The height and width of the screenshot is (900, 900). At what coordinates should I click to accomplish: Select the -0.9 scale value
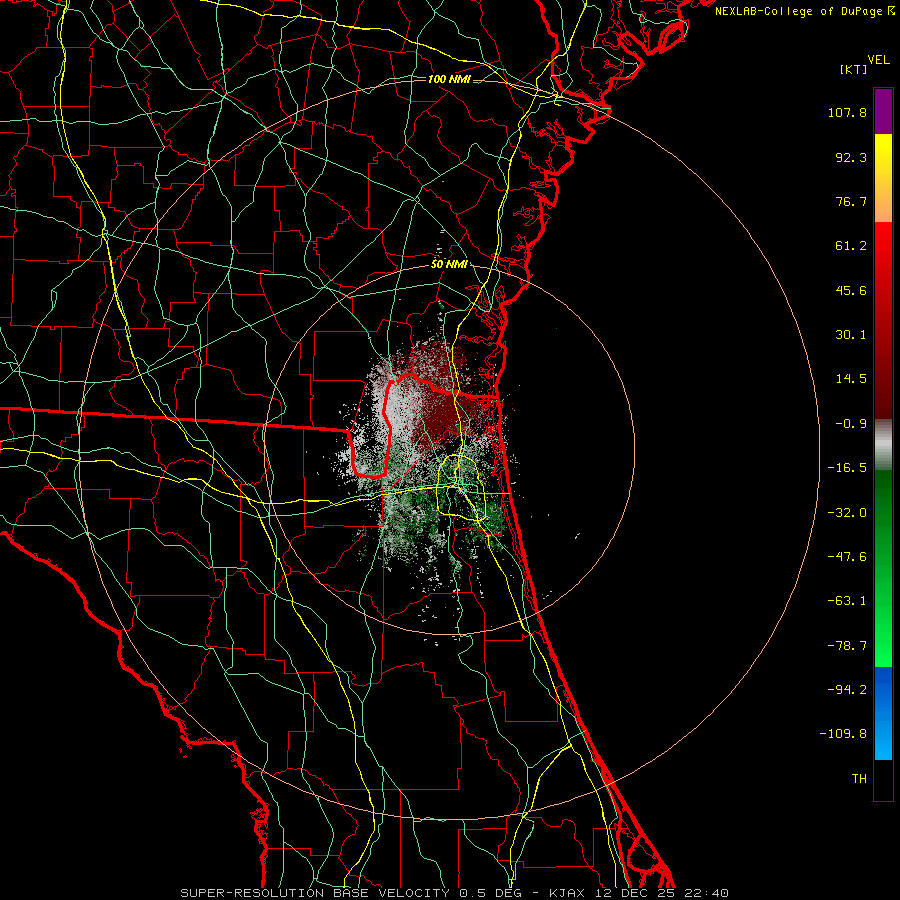point(851,424)
